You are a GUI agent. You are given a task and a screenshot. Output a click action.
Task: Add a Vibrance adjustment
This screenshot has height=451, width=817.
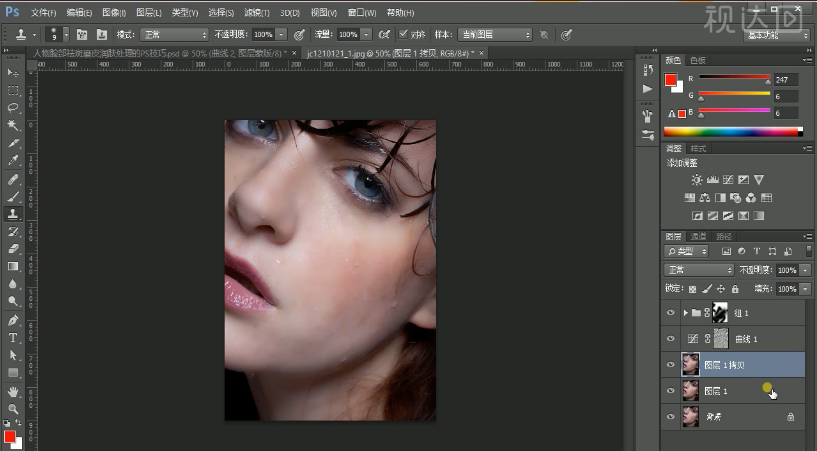click(759, 180)
